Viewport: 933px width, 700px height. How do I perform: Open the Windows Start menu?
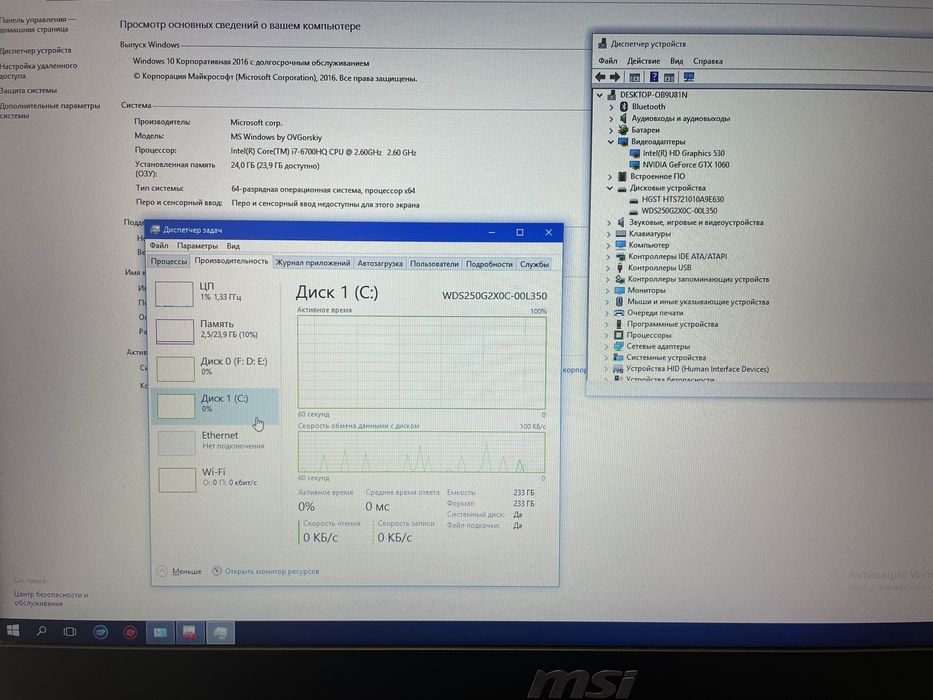coord(12,630)
